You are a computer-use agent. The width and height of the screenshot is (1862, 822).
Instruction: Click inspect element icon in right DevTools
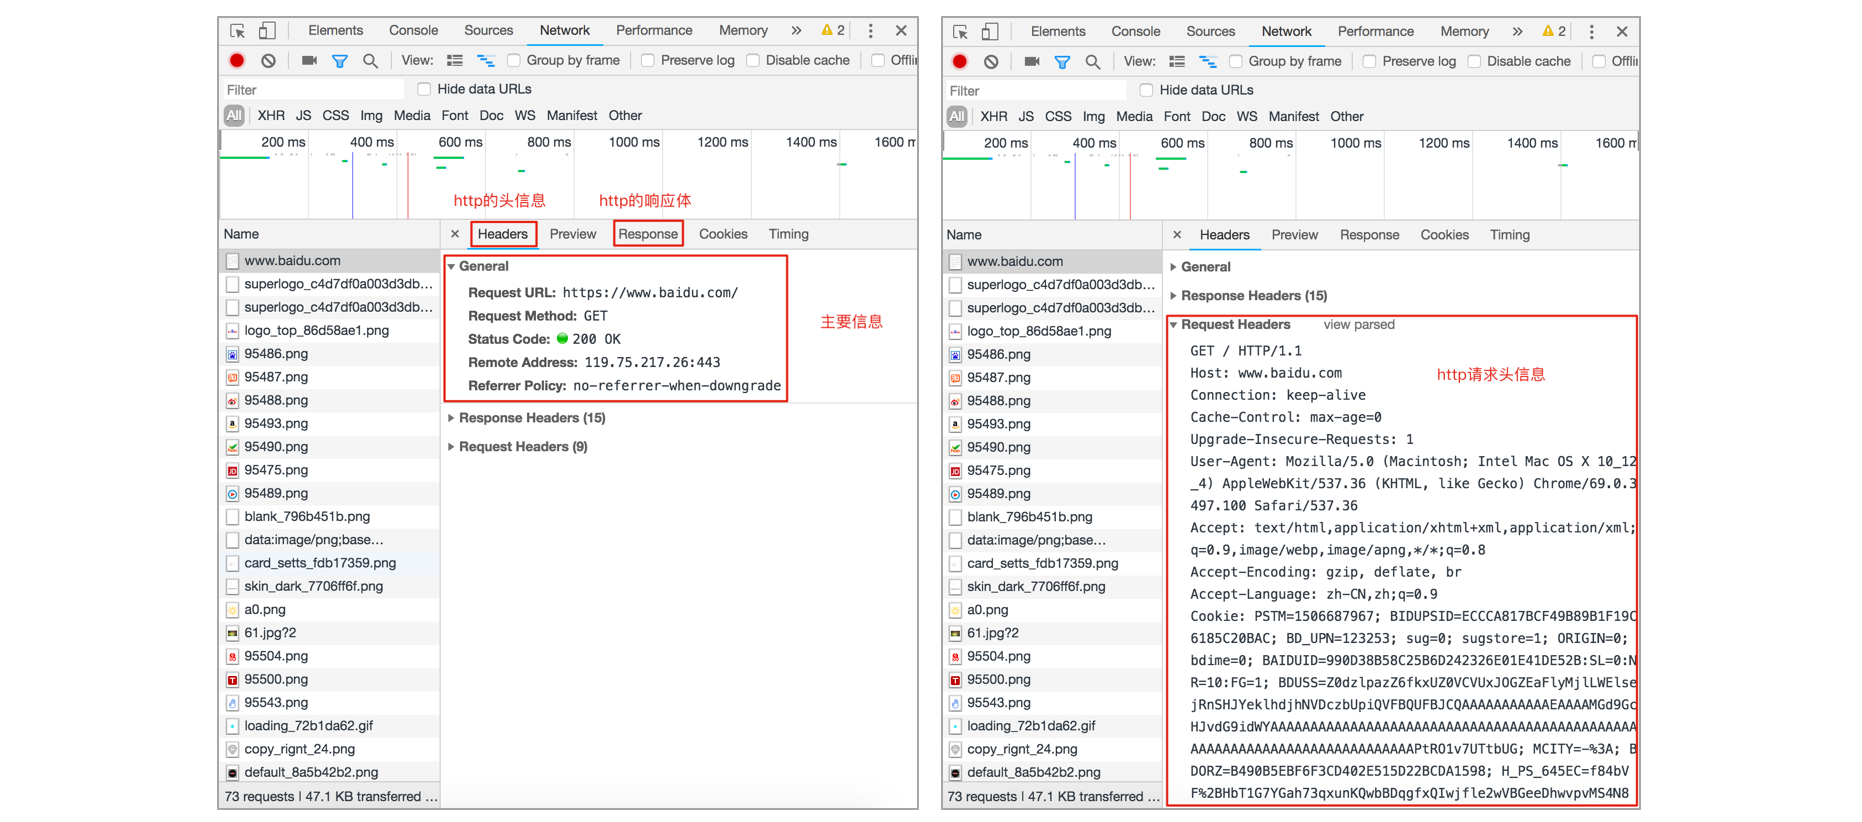960,32
